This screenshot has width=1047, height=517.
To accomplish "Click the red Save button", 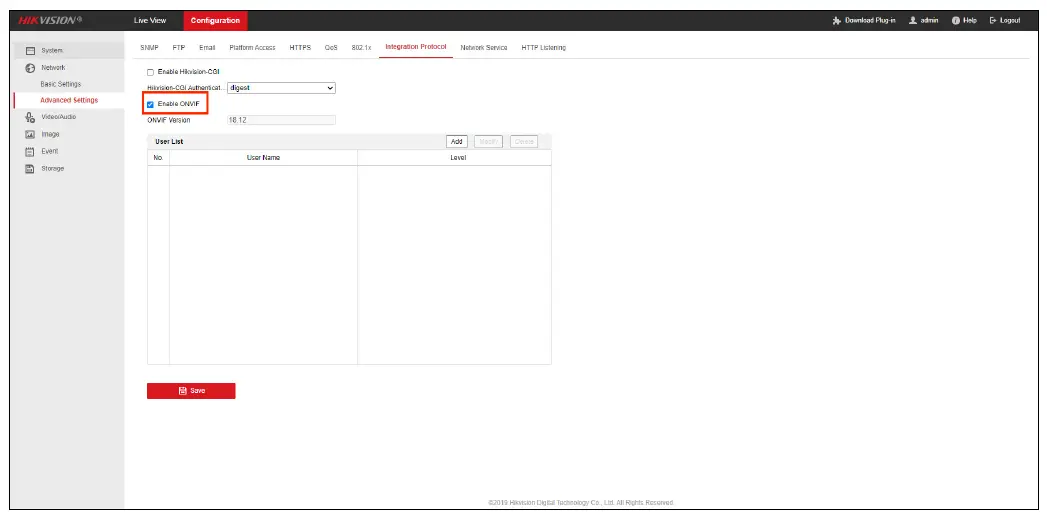I will coord(191,391).
